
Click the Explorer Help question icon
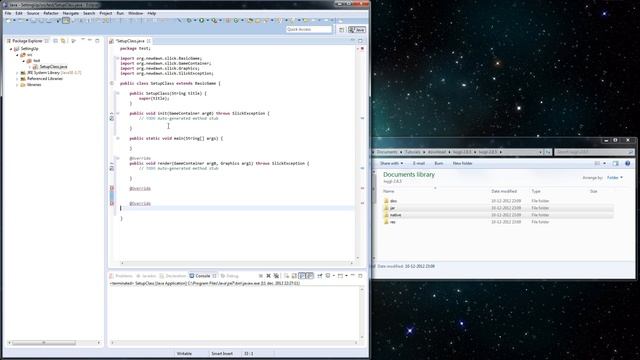pos(627,163)
